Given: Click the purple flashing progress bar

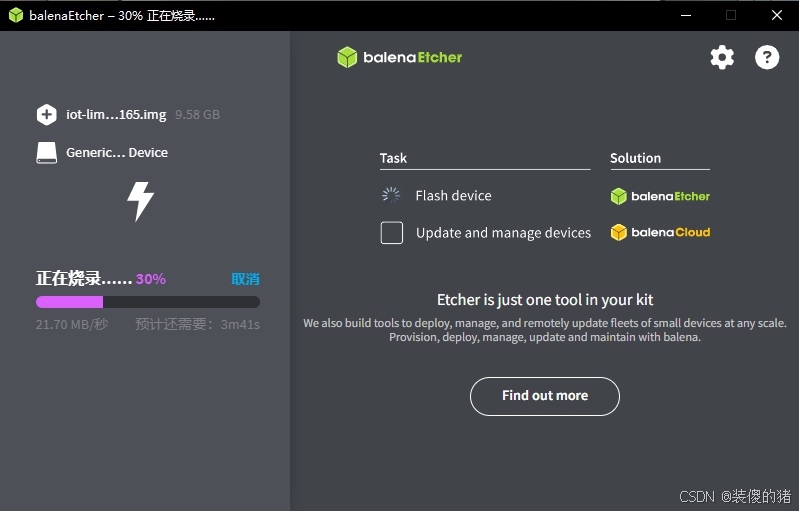Looking at the screenshot, I should pos(148,302).
